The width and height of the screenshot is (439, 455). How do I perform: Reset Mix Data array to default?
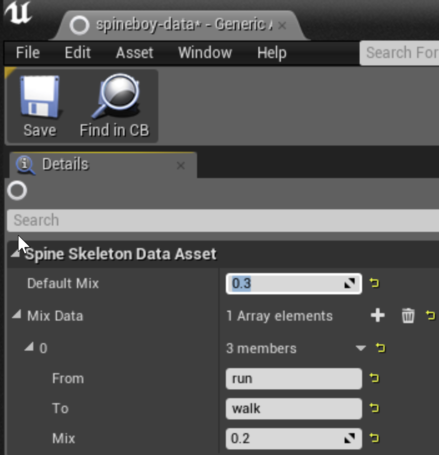click(x=430, y=315)
